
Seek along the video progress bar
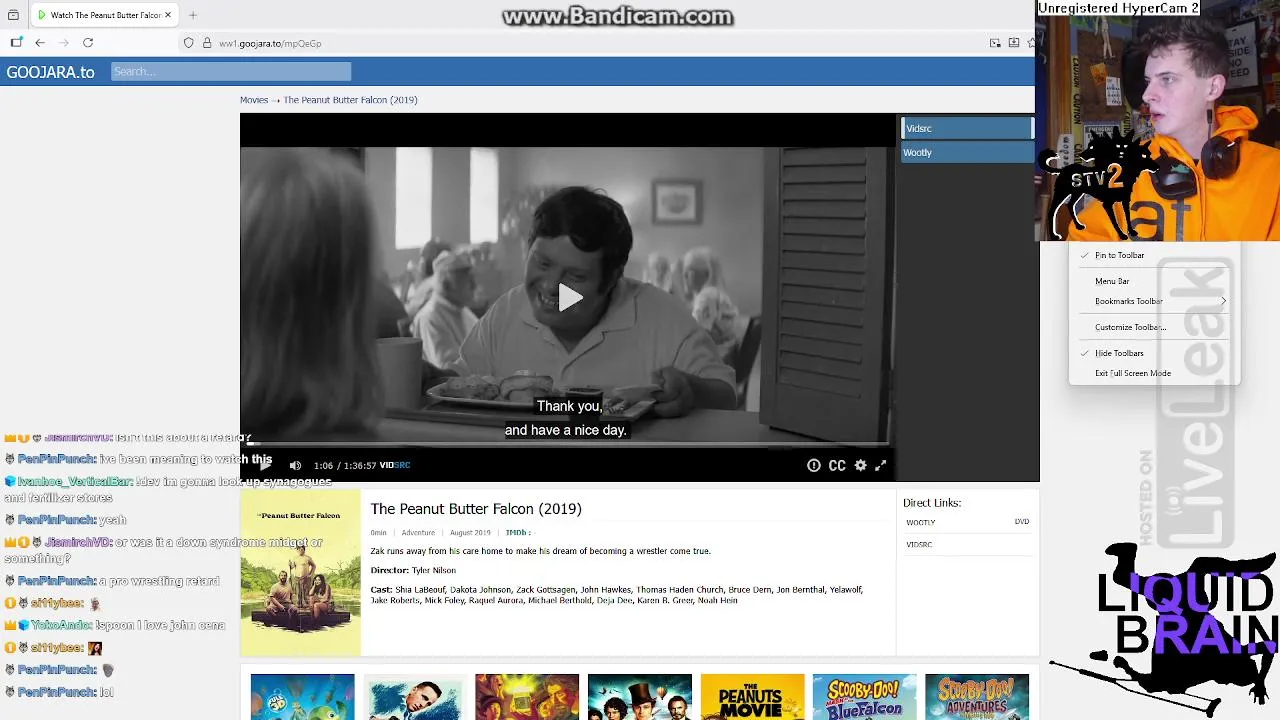pos(568,443)
